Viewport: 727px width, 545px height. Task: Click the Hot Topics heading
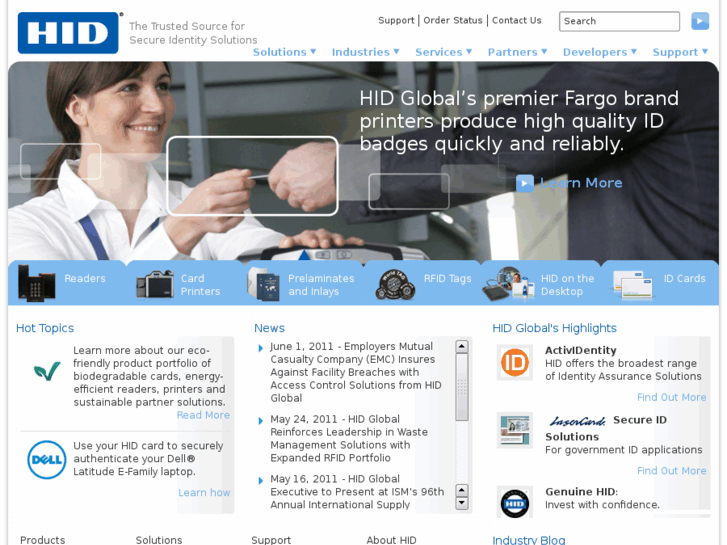[x=45, y=328]
